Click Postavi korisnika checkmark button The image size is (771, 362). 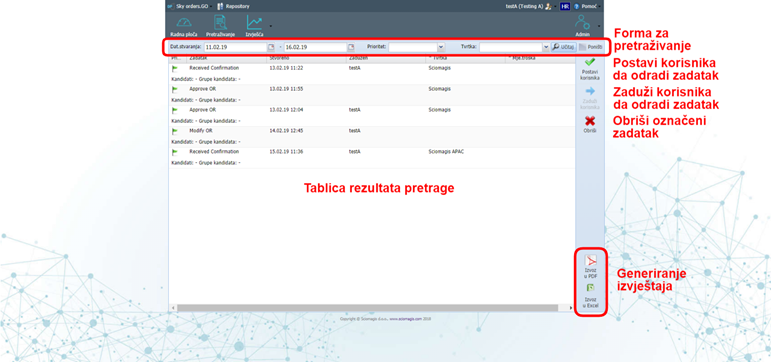pos(590,69)
